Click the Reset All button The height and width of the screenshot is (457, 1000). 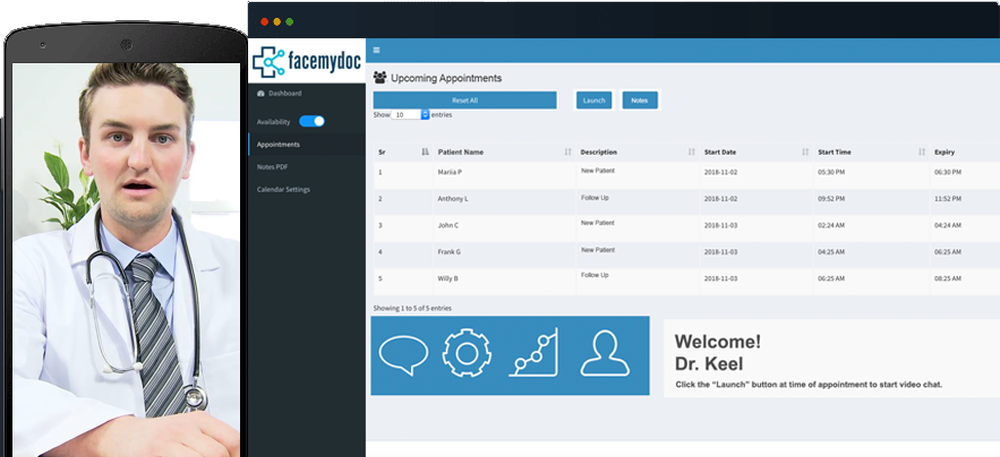465,101
